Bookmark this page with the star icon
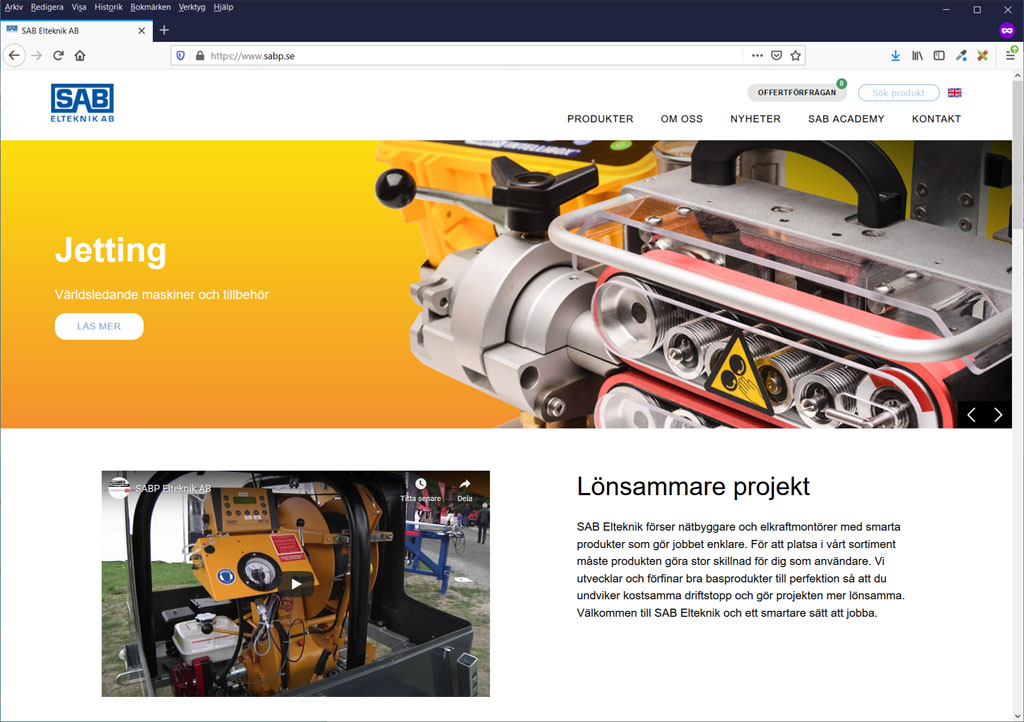Image resolution: width=1024 pixels, height=722 pixels. point(796,56)
